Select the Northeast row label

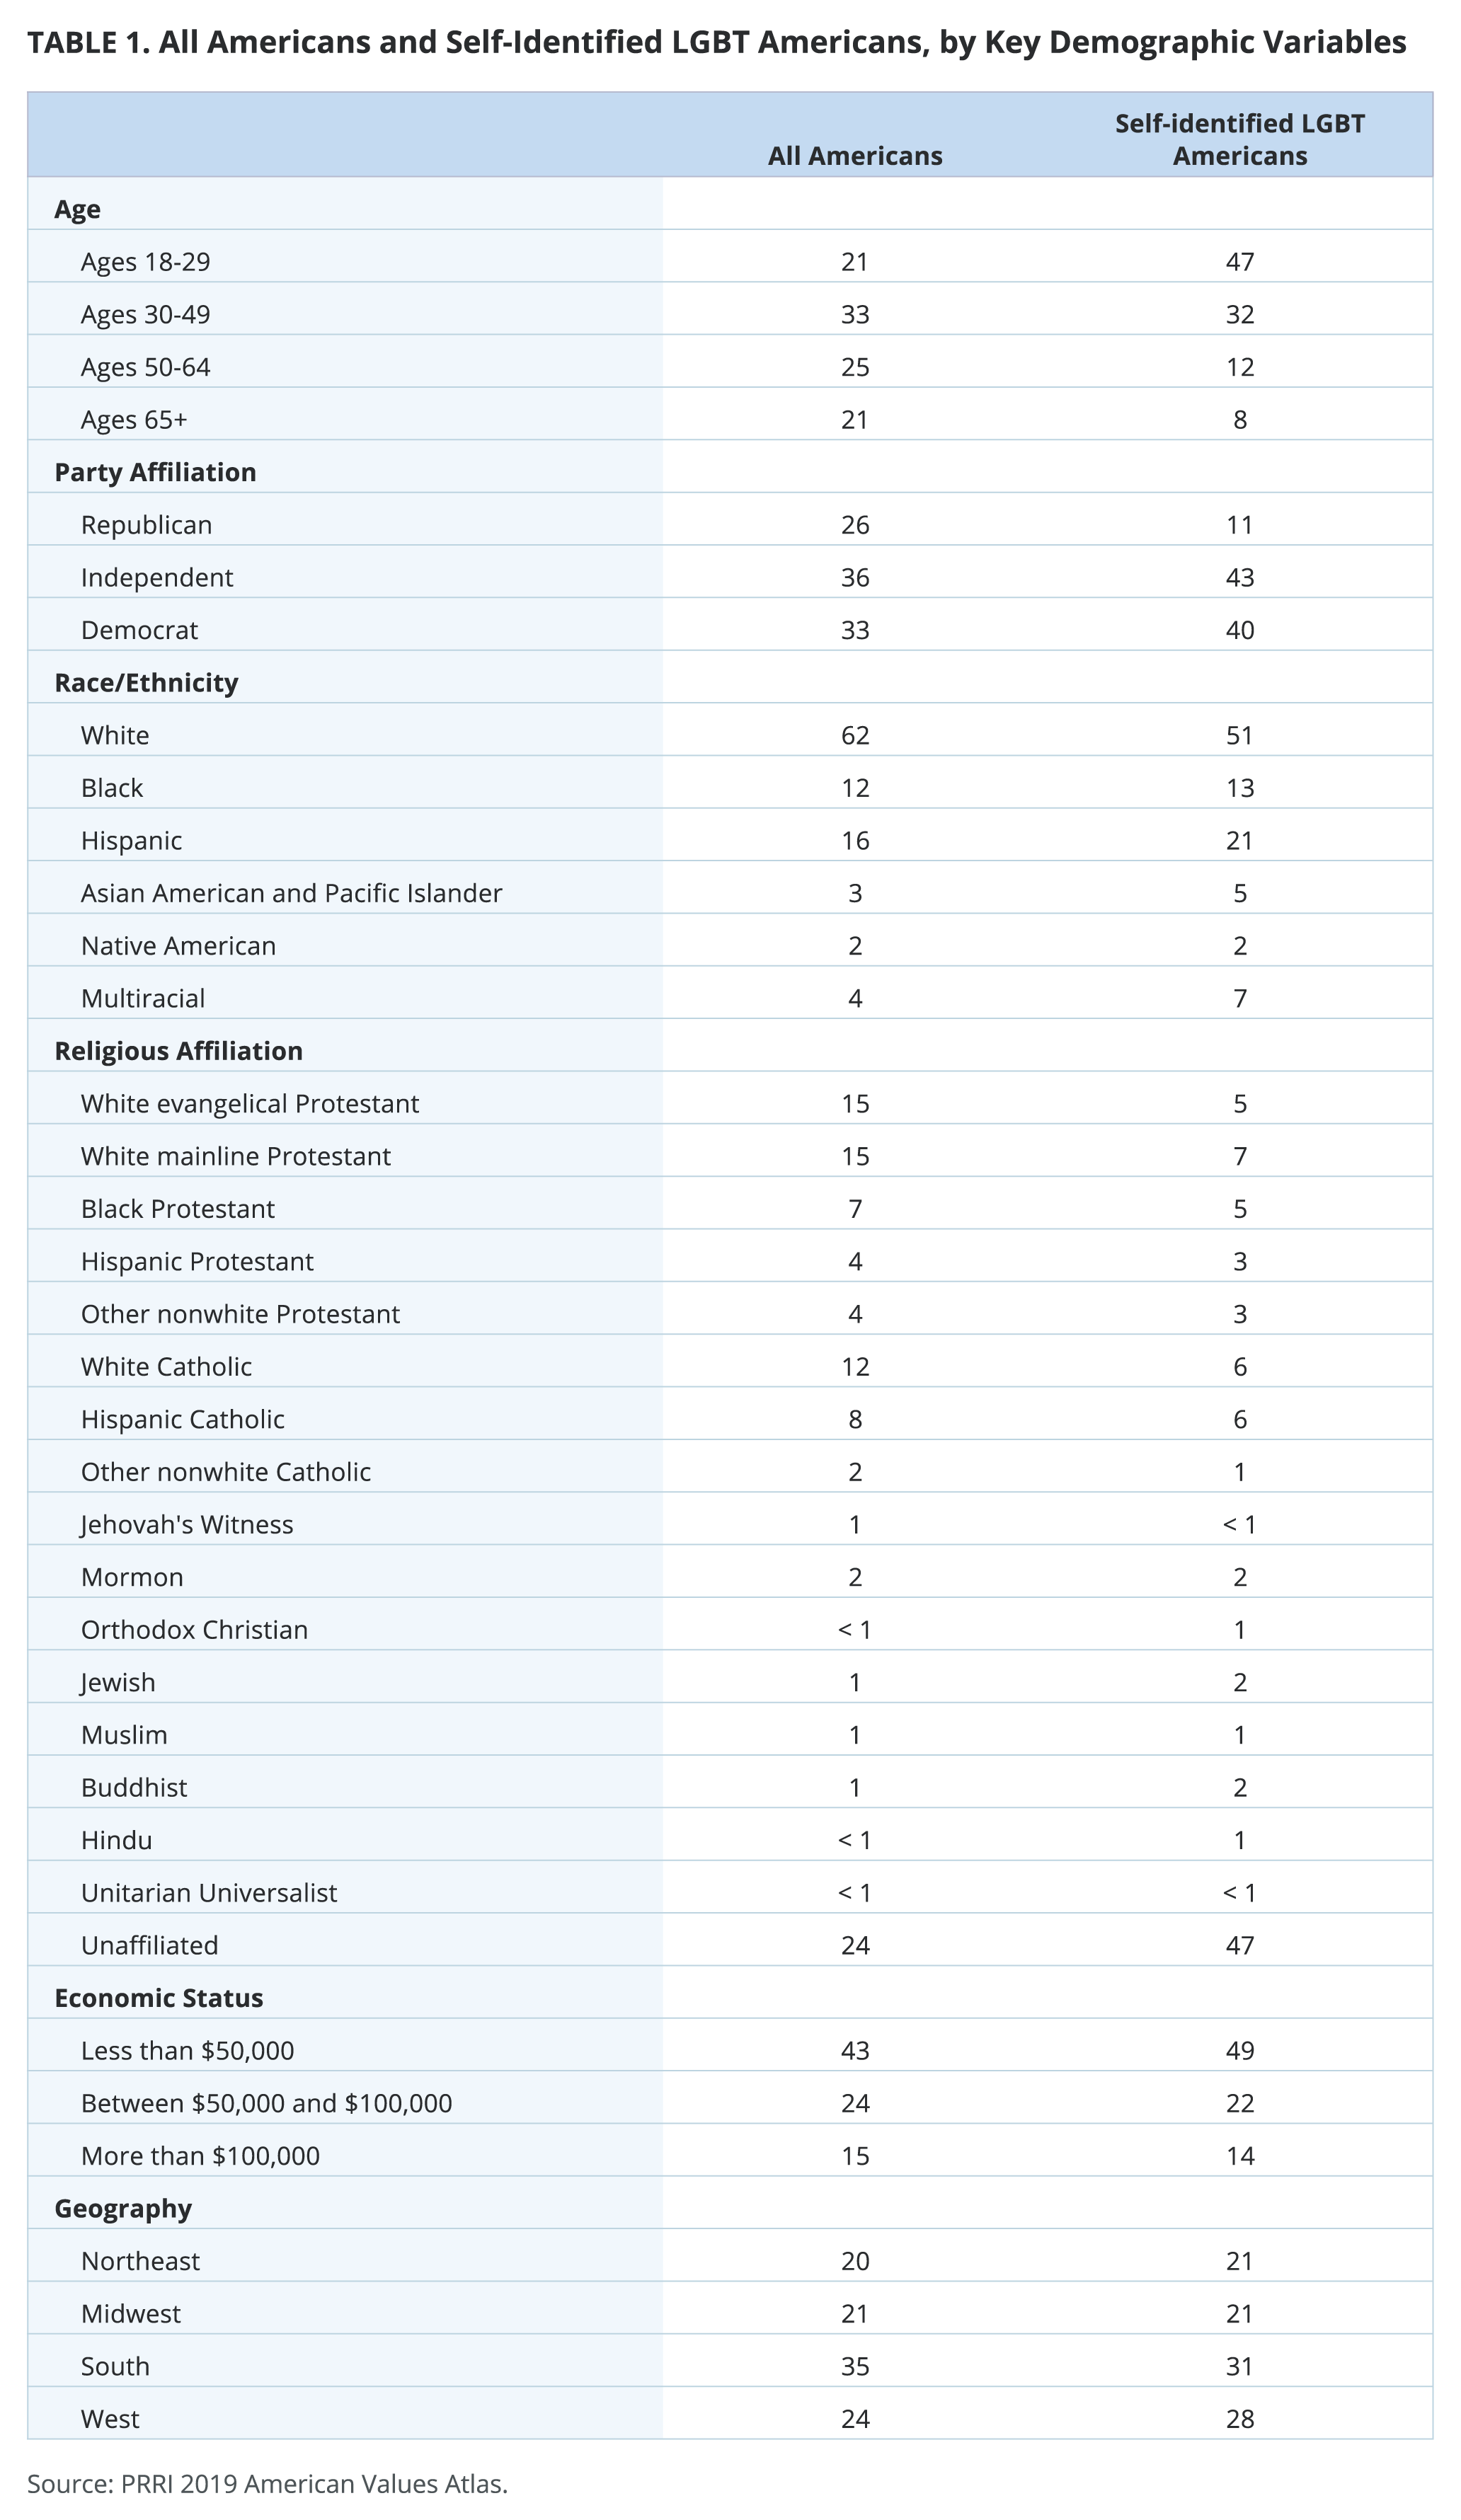[x=140, y=2261]
